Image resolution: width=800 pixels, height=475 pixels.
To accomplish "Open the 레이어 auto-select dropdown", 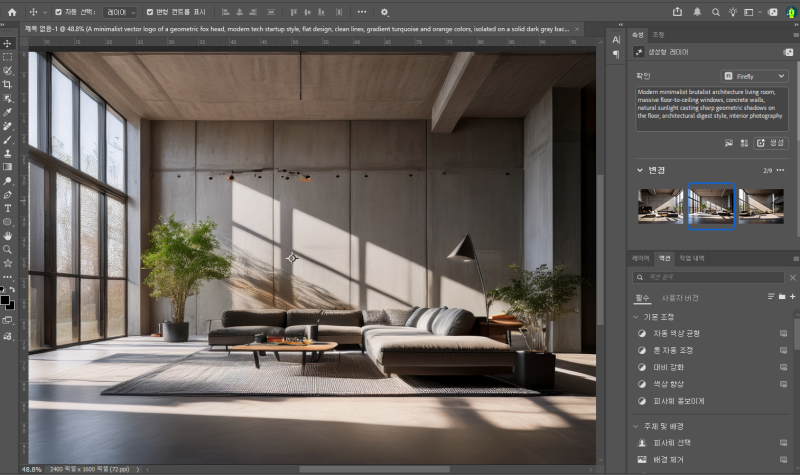I will pyautogui.click(x=120, y=12).
